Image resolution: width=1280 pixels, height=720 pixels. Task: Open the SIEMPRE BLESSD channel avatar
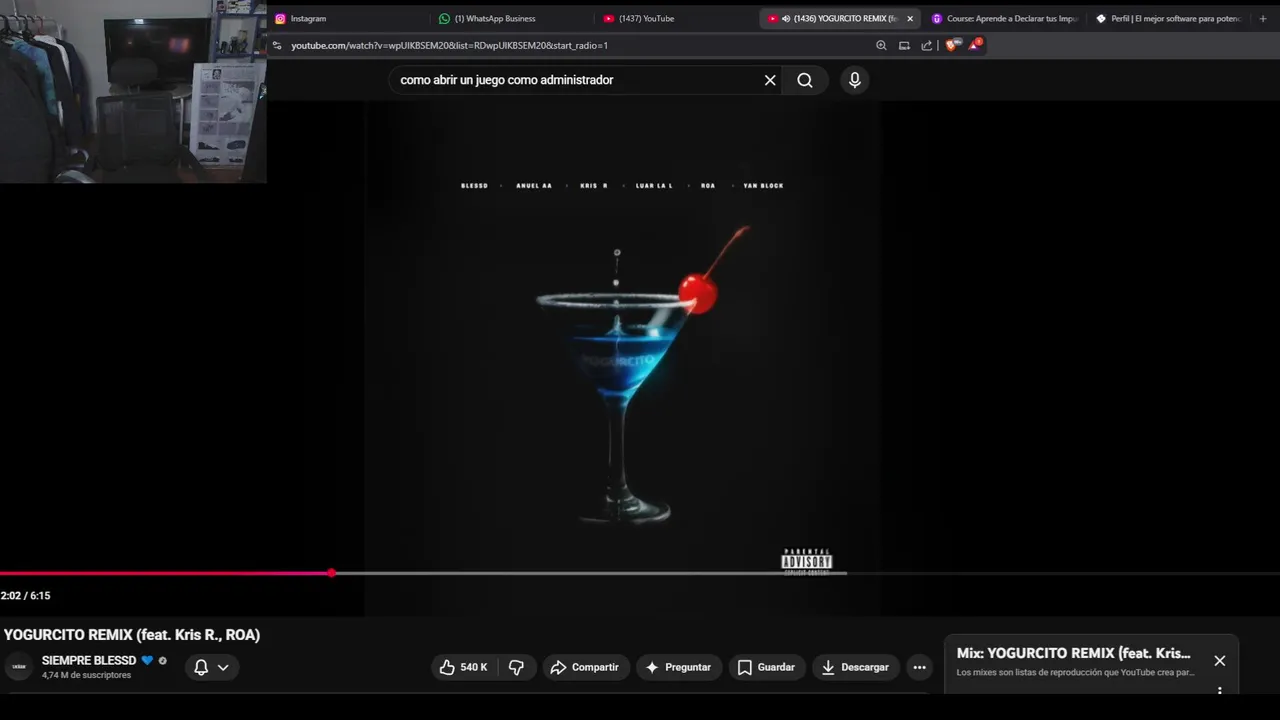(19, 667)
